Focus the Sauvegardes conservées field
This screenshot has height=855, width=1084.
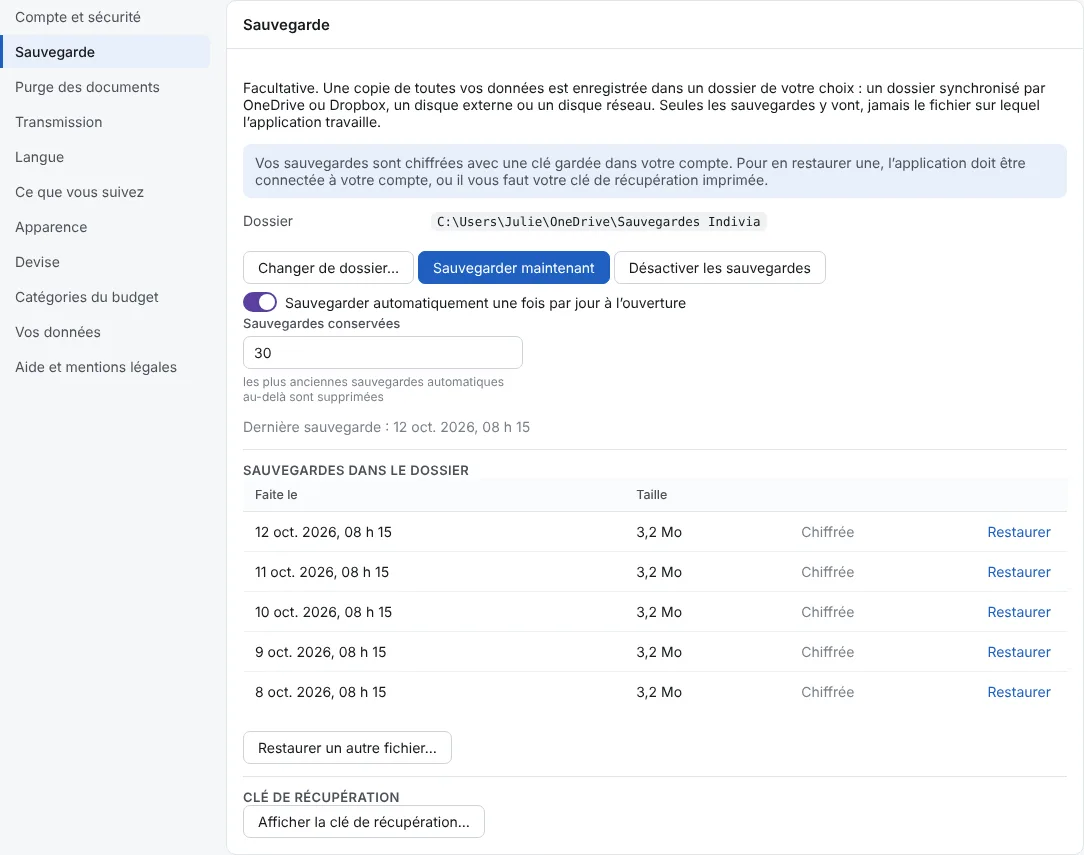(x=383, y=353)
